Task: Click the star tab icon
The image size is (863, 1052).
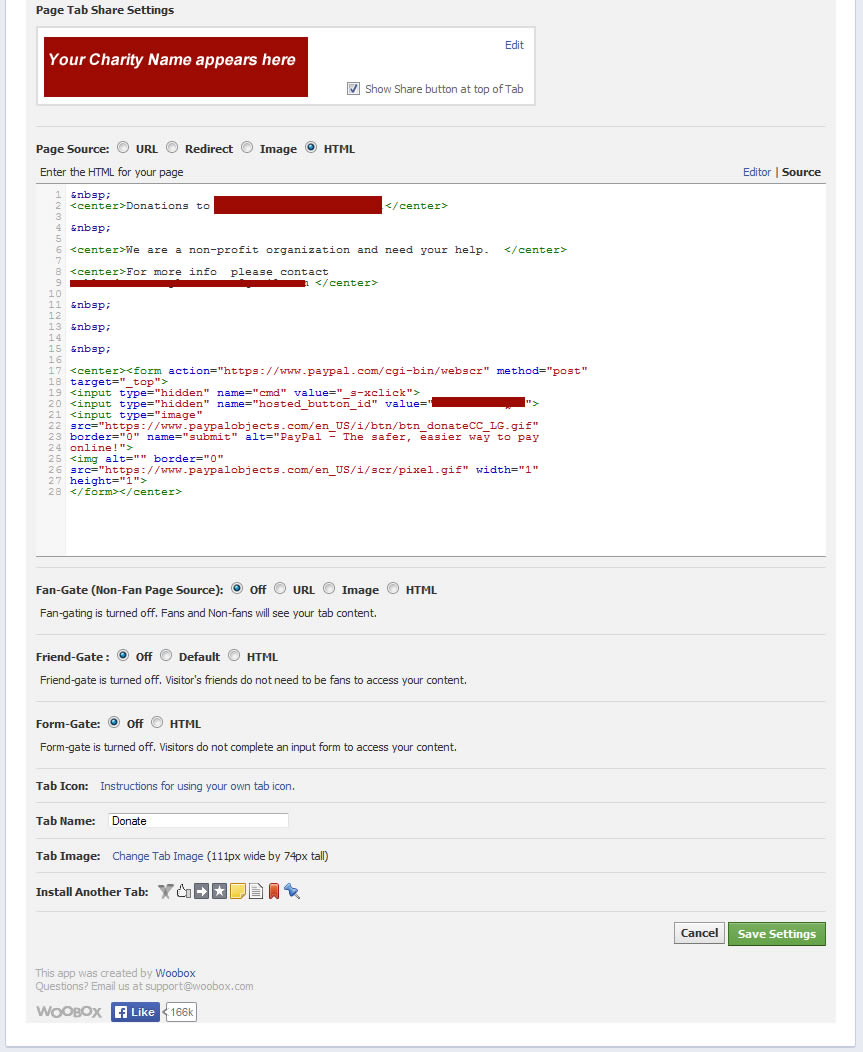Action: [x=219, y=891]
